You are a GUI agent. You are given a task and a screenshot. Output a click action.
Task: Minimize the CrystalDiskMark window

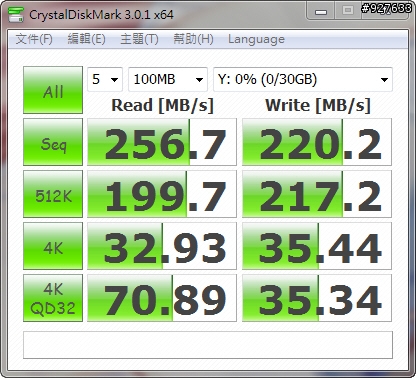pos(321,11)
